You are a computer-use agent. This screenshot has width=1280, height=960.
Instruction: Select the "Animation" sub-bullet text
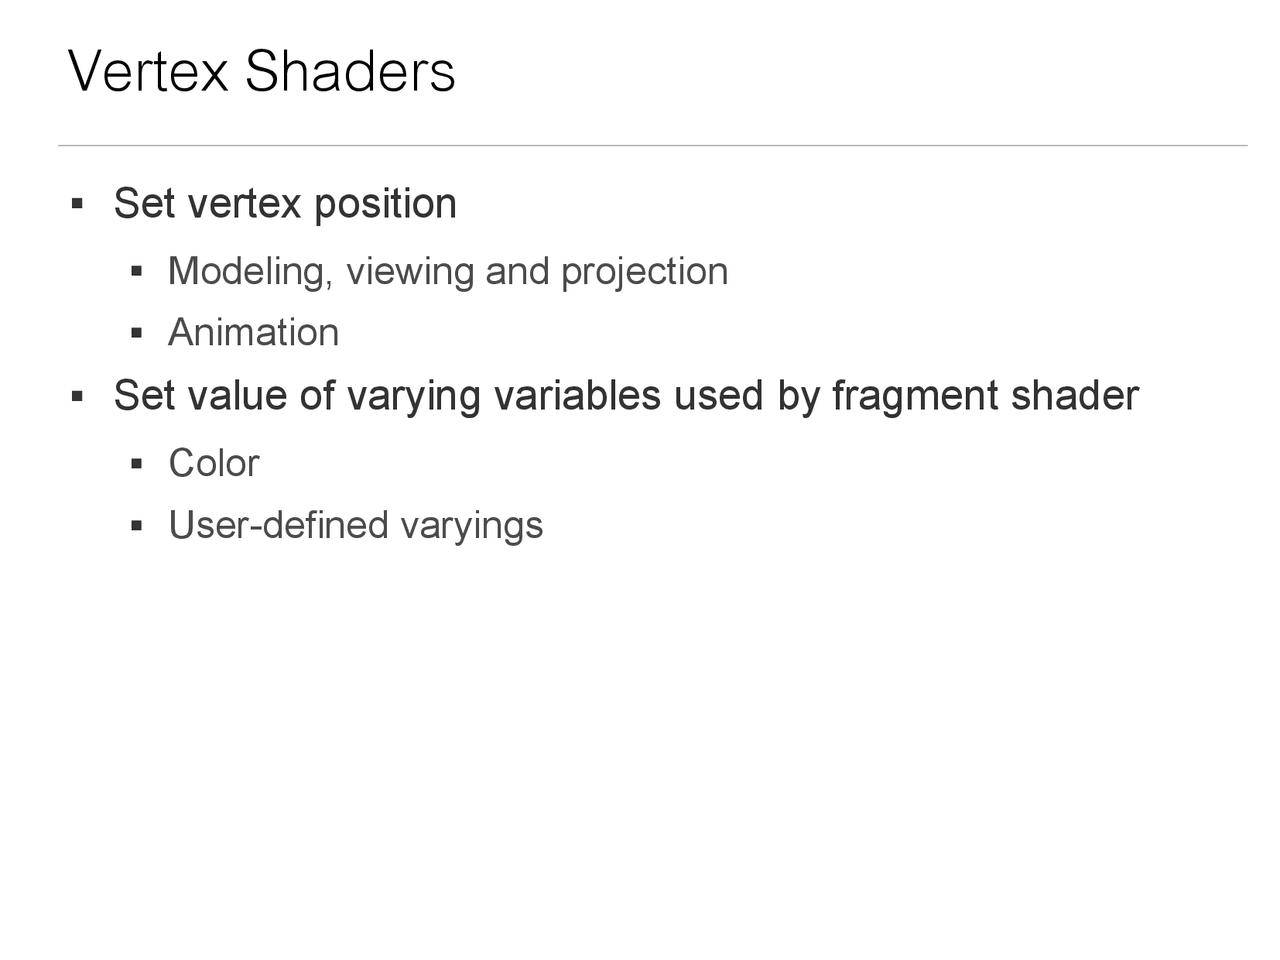pyautogui.click(x=253, y=333)
